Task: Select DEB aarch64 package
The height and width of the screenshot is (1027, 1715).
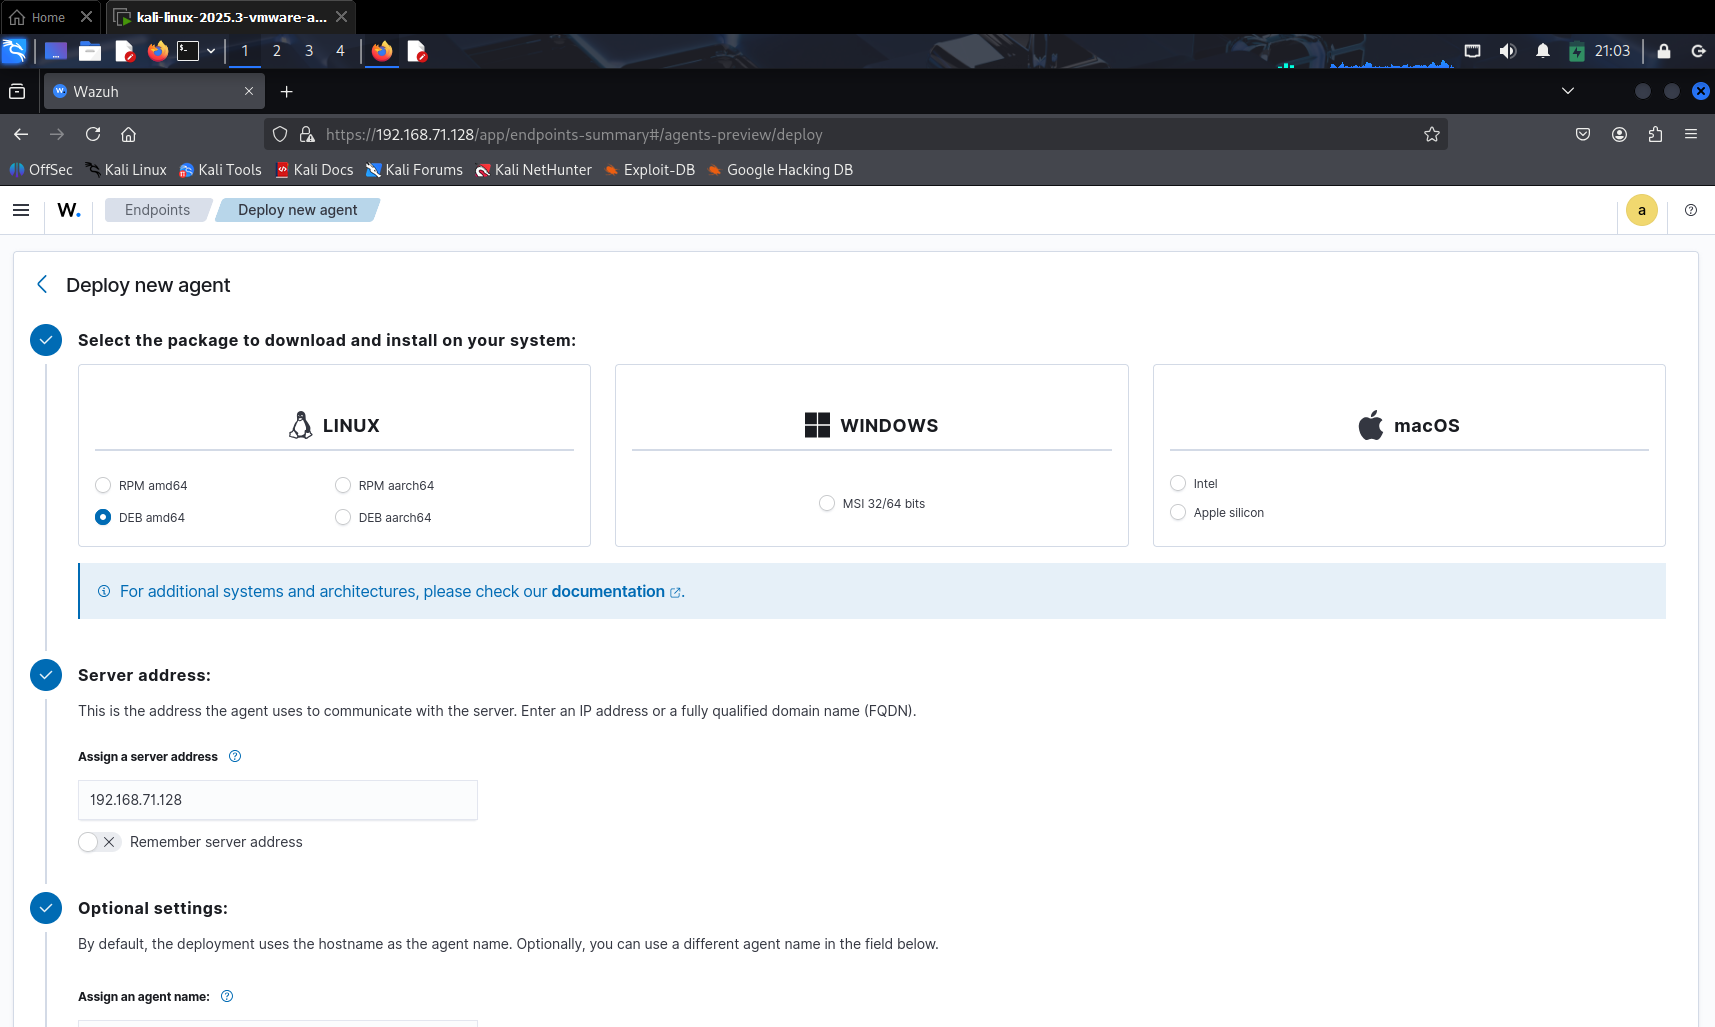Action: (343, 517)
